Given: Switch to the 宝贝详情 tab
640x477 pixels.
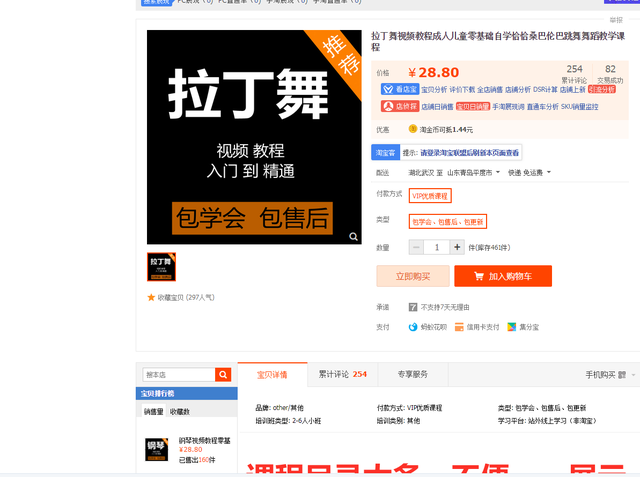Looking at the screenshot, I should [272, 375].
